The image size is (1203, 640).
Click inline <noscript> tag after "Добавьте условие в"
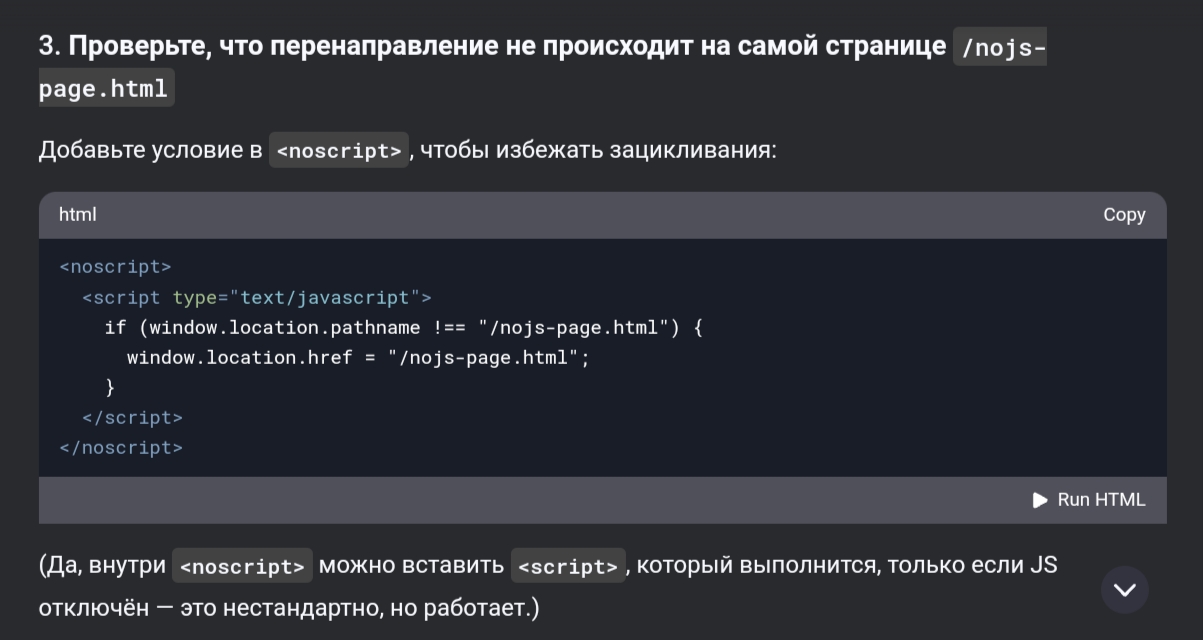coord(339,151)
